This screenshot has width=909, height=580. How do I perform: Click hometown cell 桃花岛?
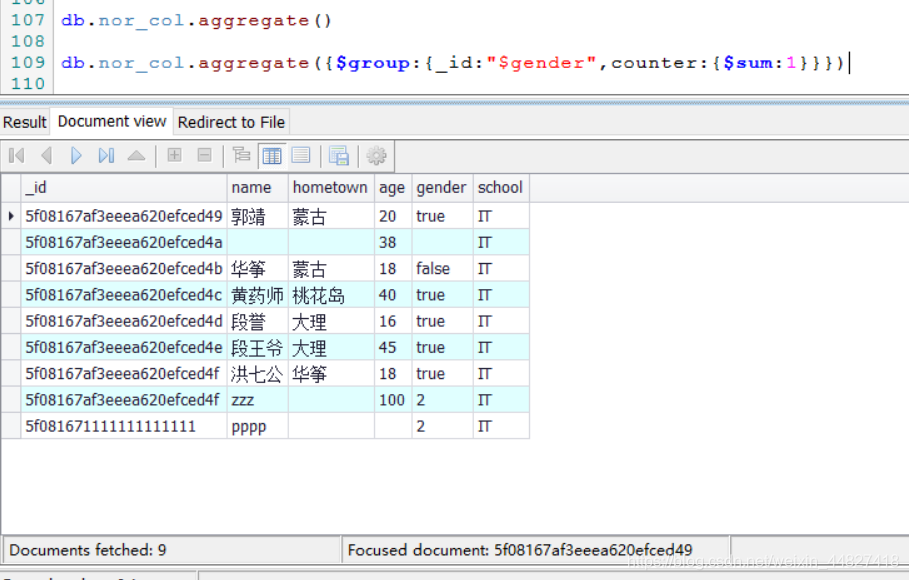click(x=332, y=295)
